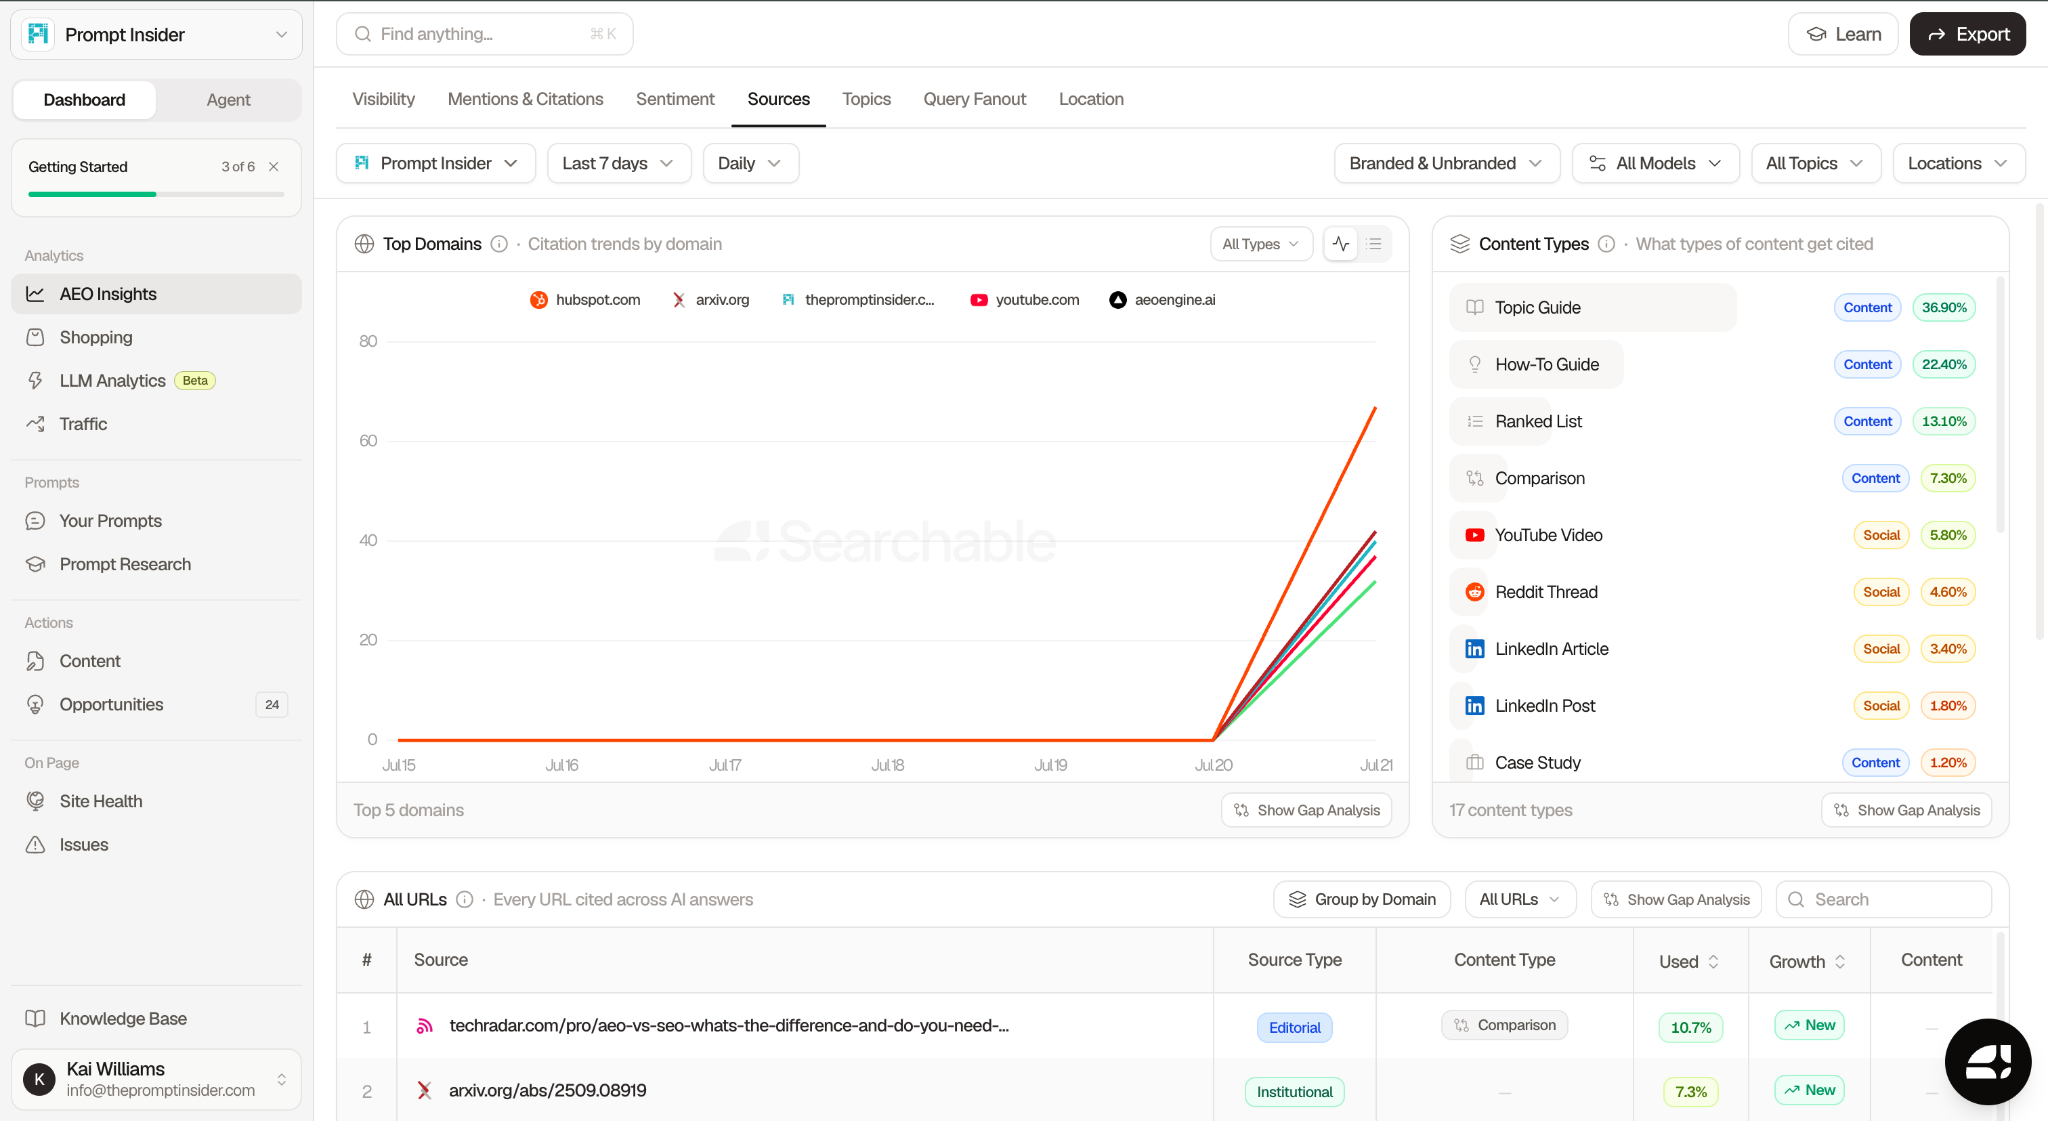This screenshot has height=1121, width=2048.
Task: Switch to the Sentiment tab
Action: (x=675, y=99)
